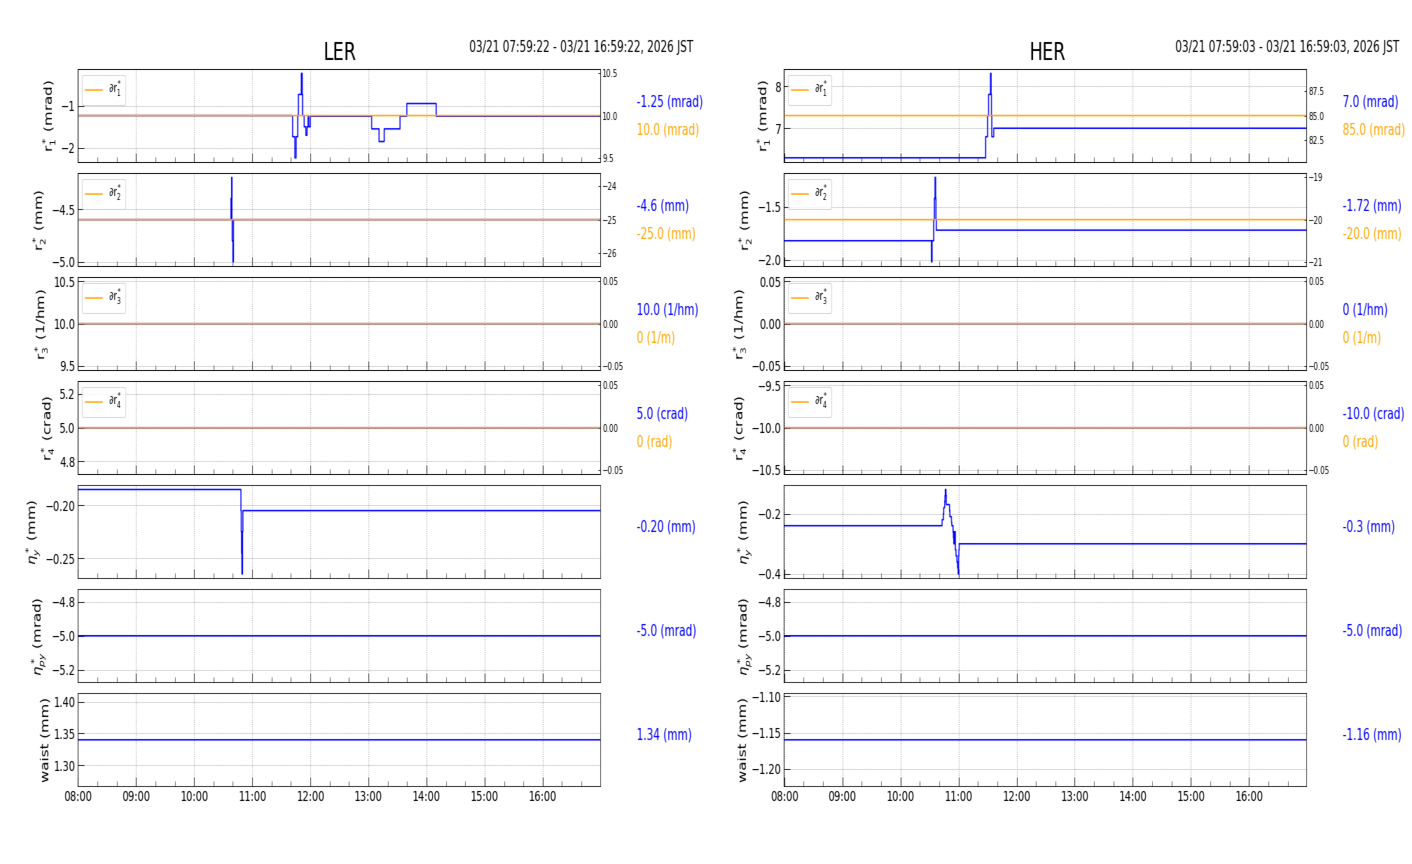The height and width of the screenshot is (864, 1412).
Task: Select the LER value 5.0 (crad)
Action: pos(662,414)
